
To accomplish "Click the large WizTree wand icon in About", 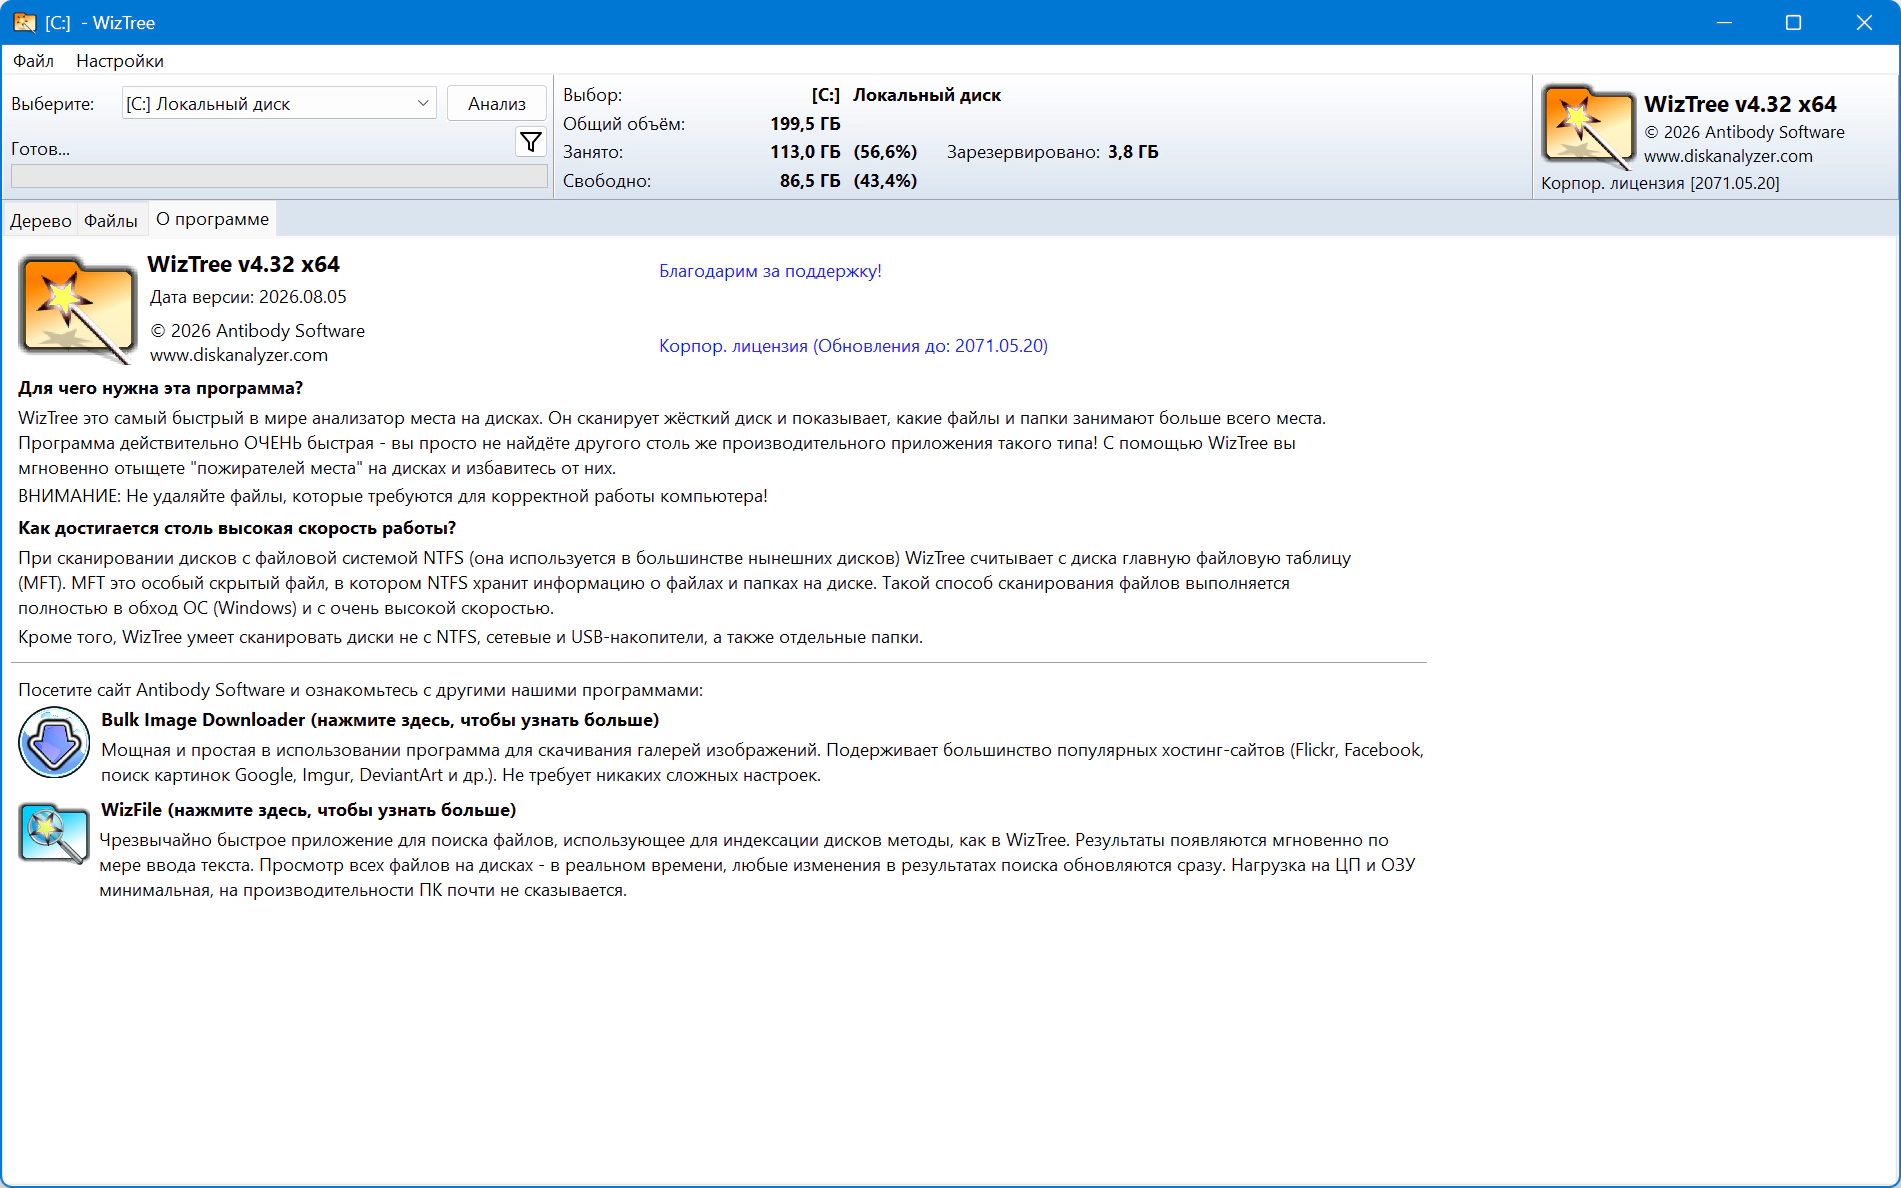I will pyautogui.click(x=78, y=309).
